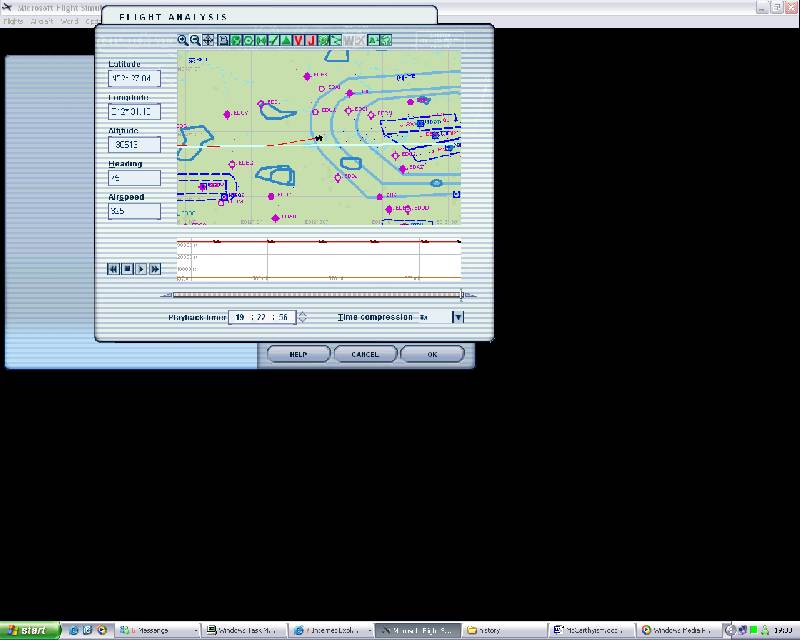Image resolution: width=800 pixels, height=640 pixels.
Task: Stop the flight playback
Action: tap(128, 269)
